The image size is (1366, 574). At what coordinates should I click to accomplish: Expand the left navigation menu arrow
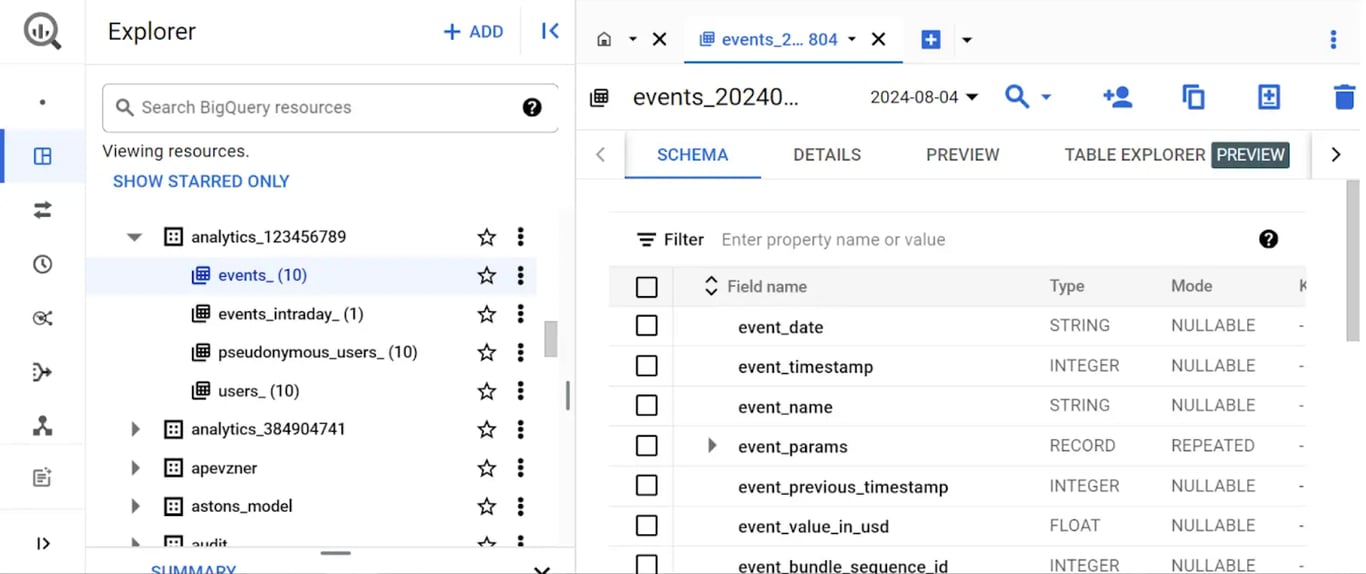tap(42, 544)
